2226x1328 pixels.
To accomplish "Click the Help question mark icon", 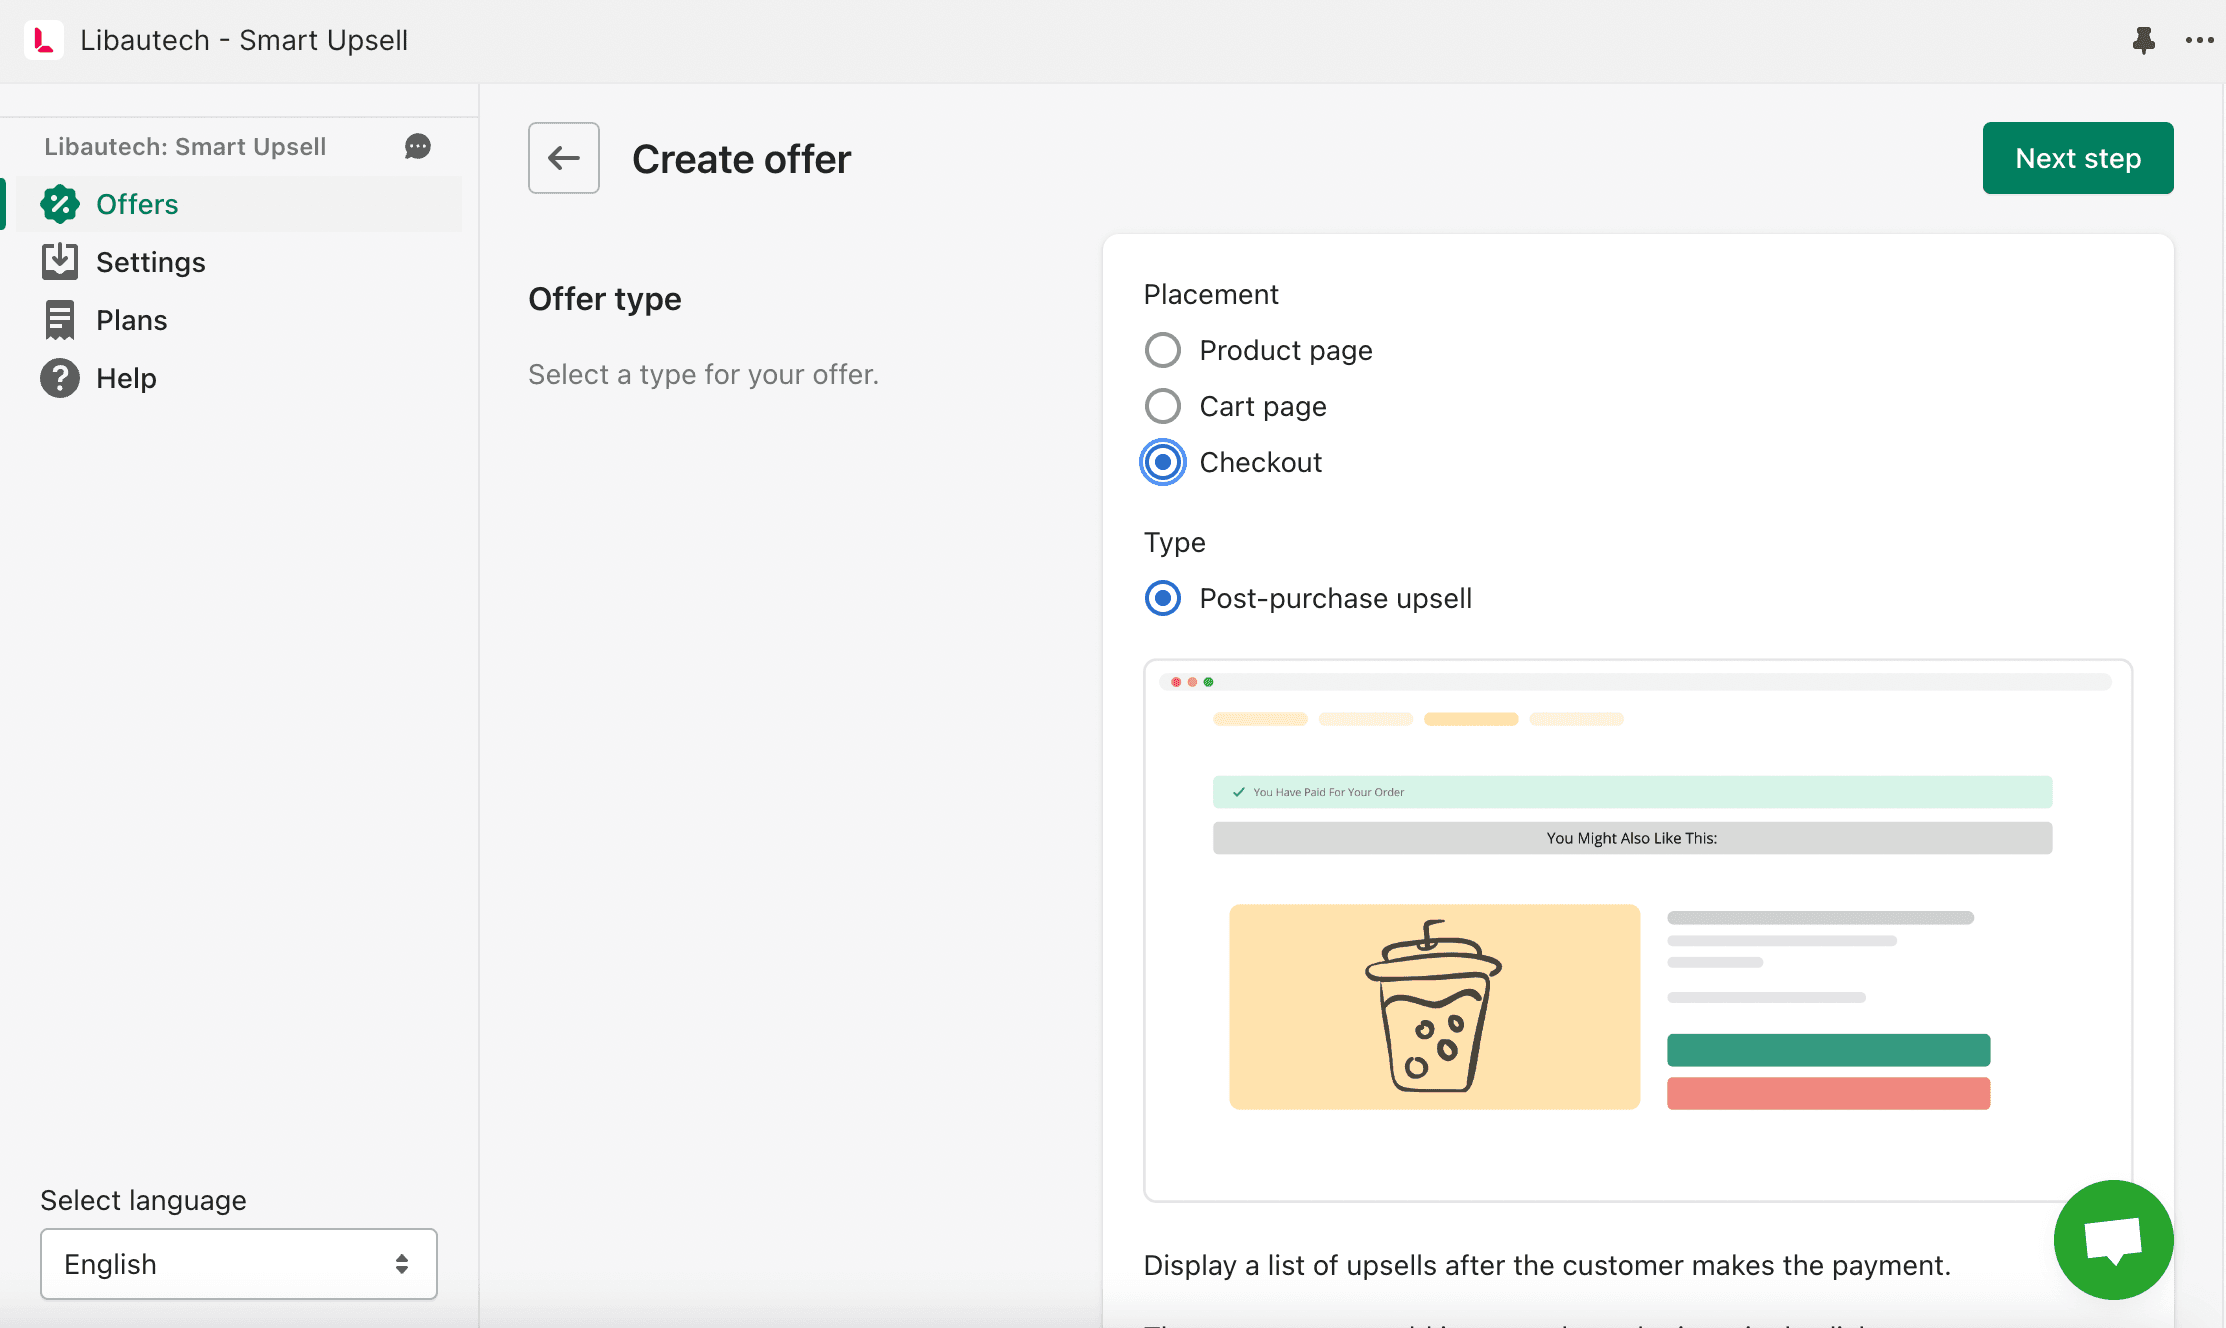I will click(x=60, y=378).
